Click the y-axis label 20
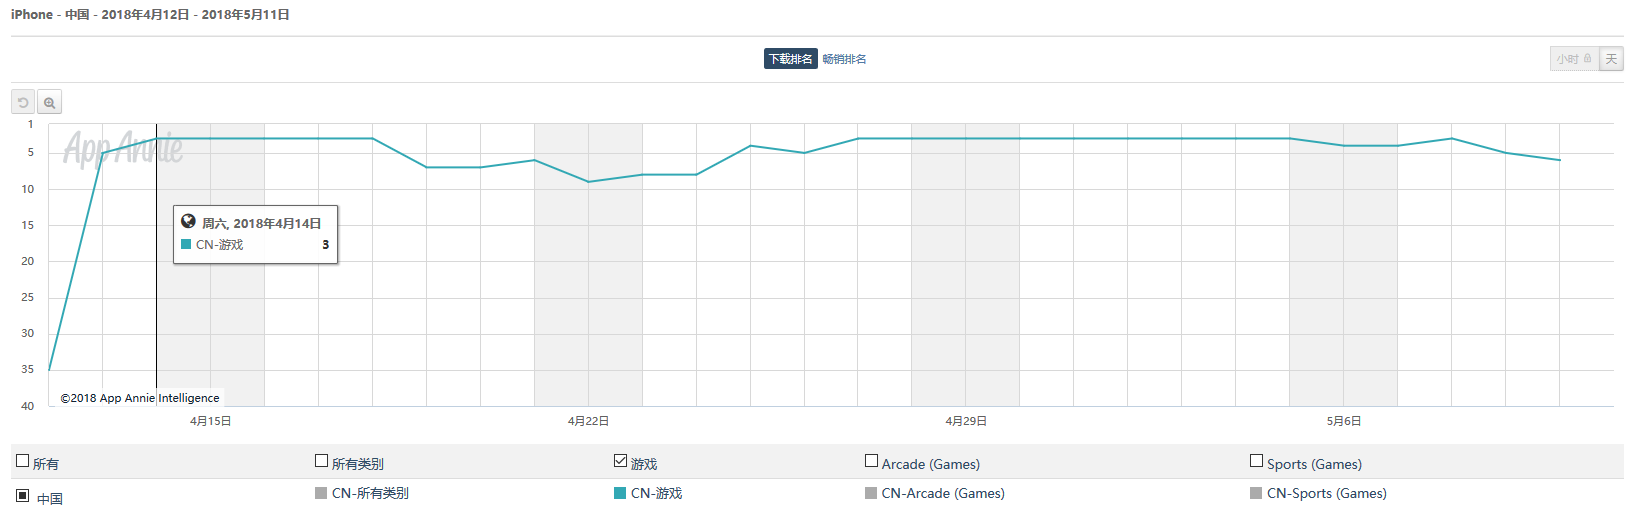 [28, 261]
